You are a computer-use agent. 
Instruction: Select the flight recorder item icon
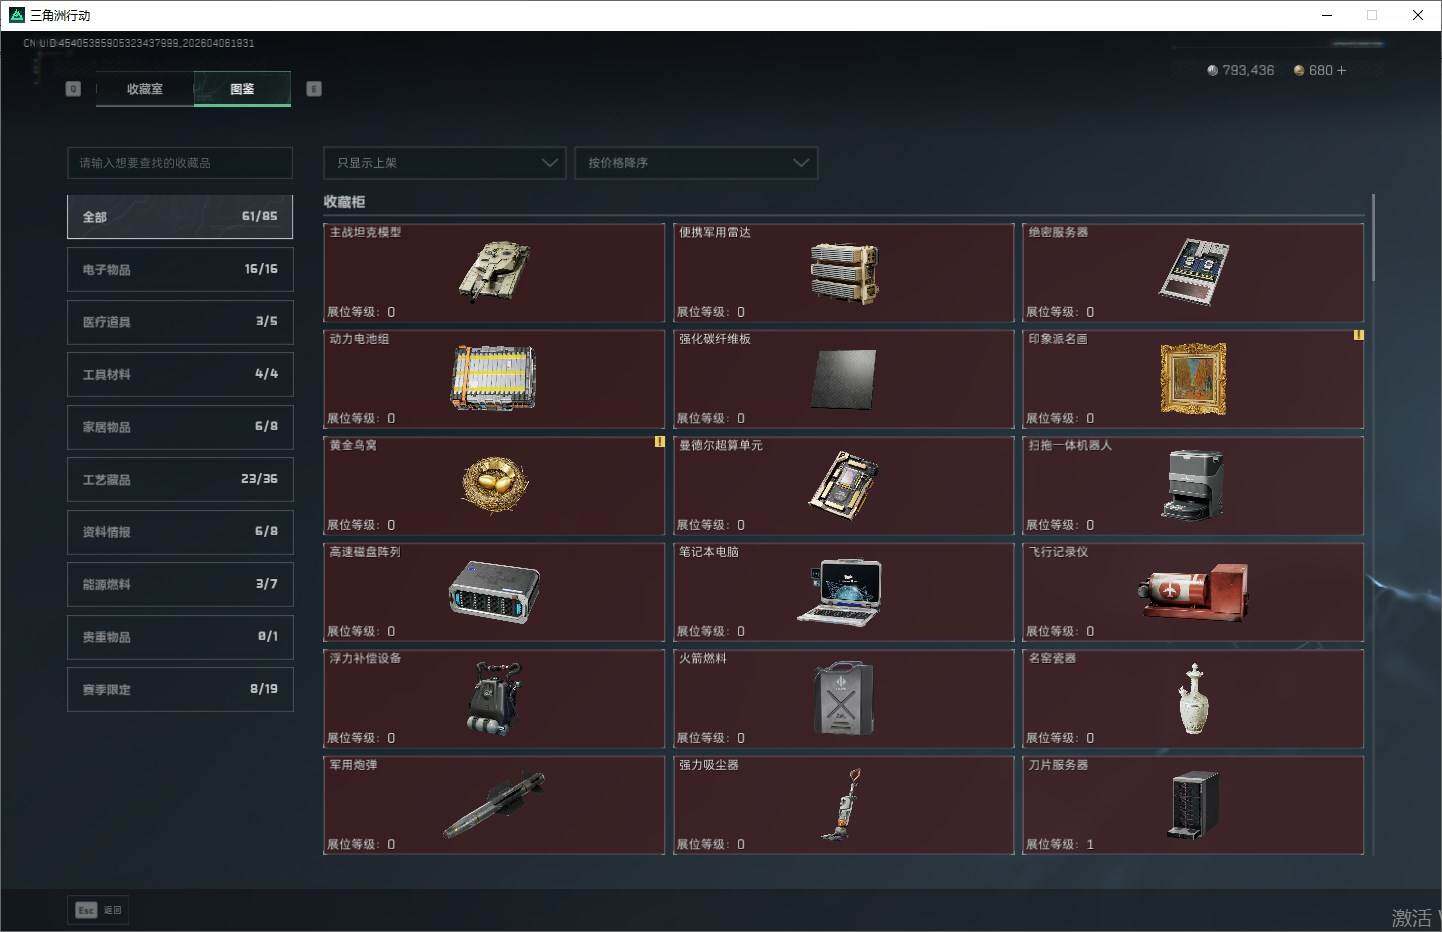coord(1192,591)
